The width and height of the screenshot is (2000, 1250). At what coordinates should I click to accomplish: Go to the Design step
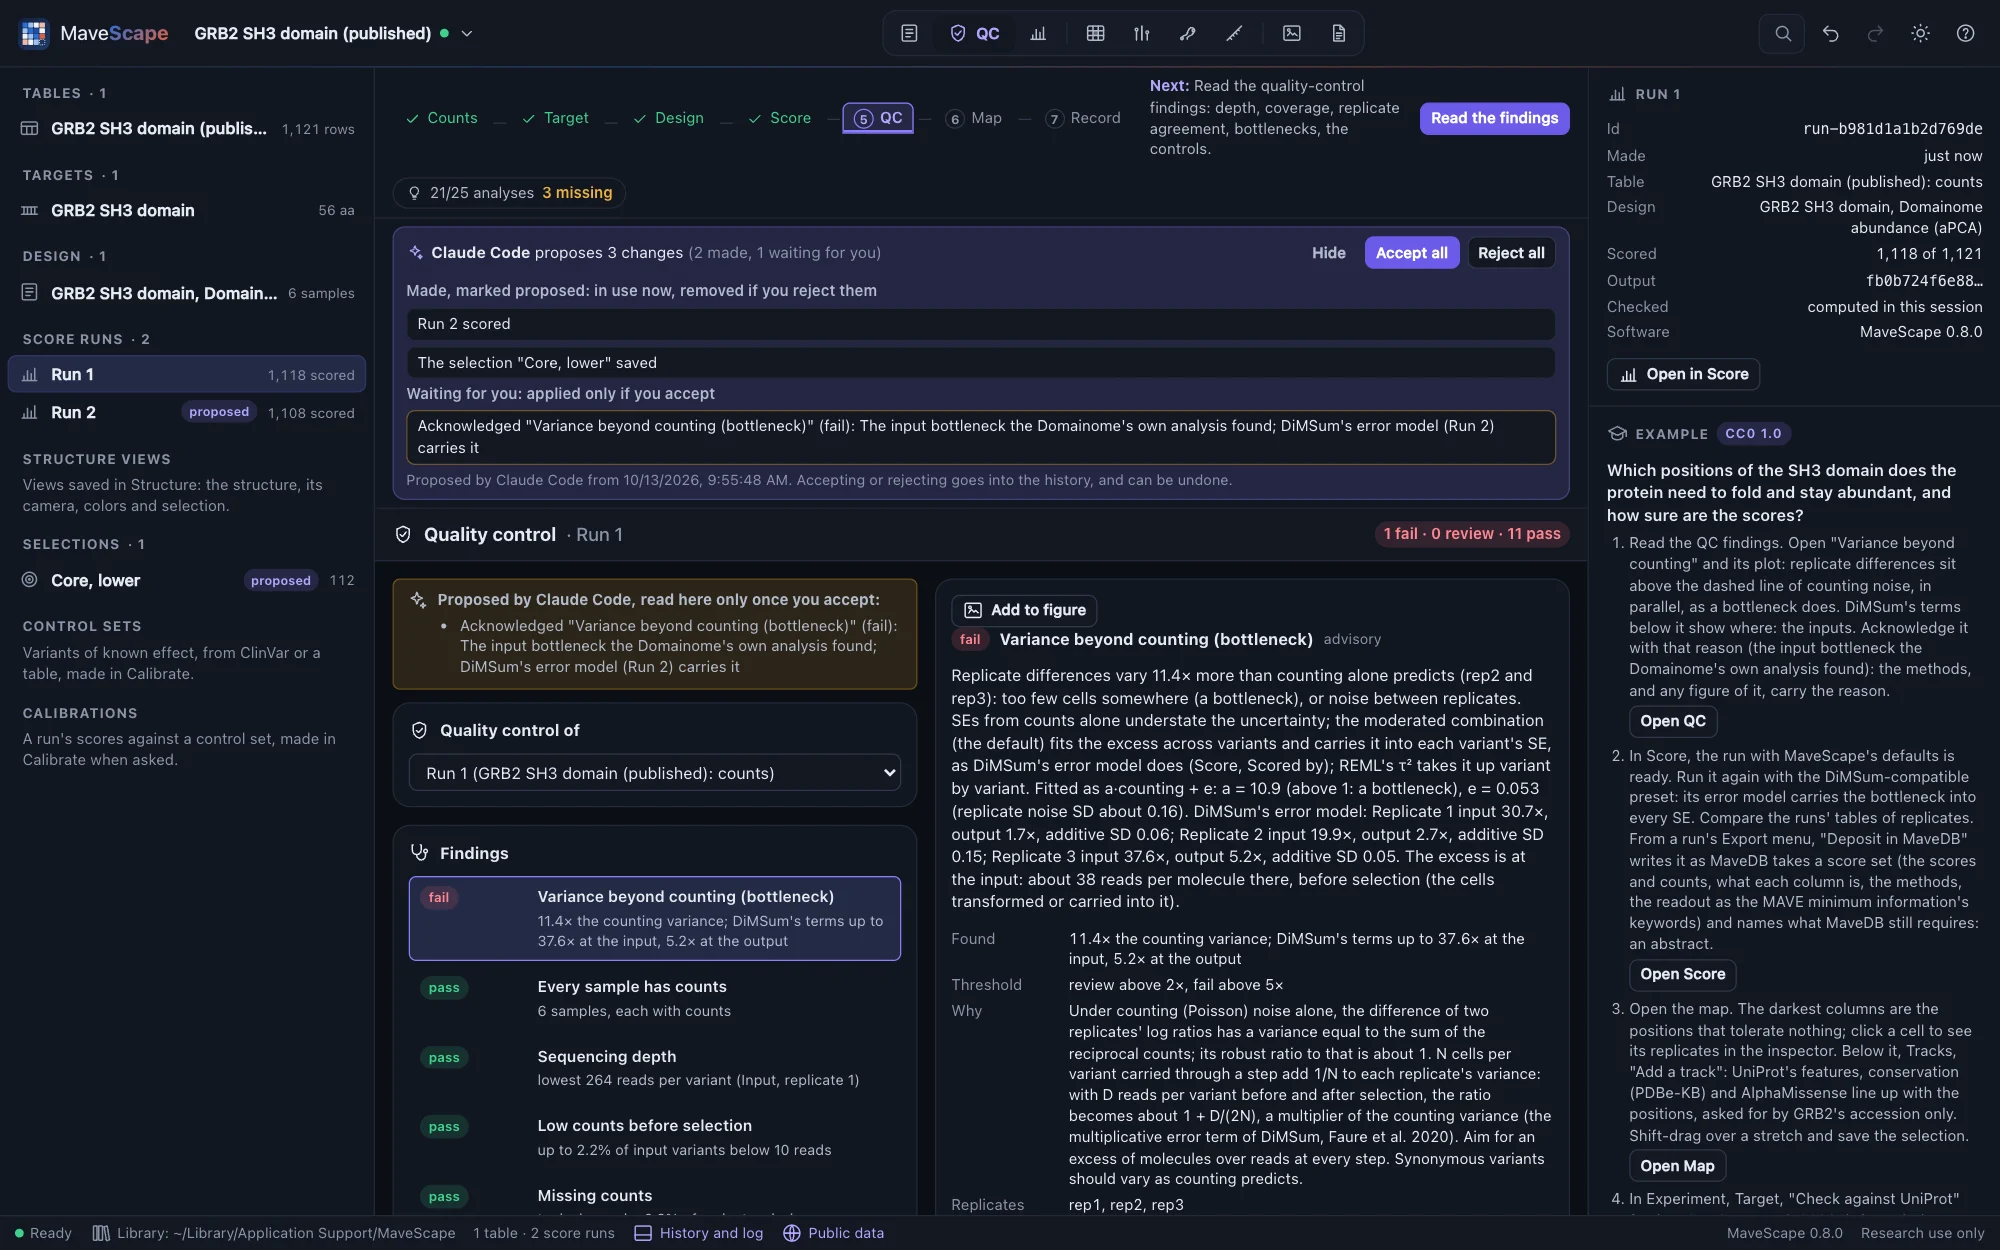point(668,118)
